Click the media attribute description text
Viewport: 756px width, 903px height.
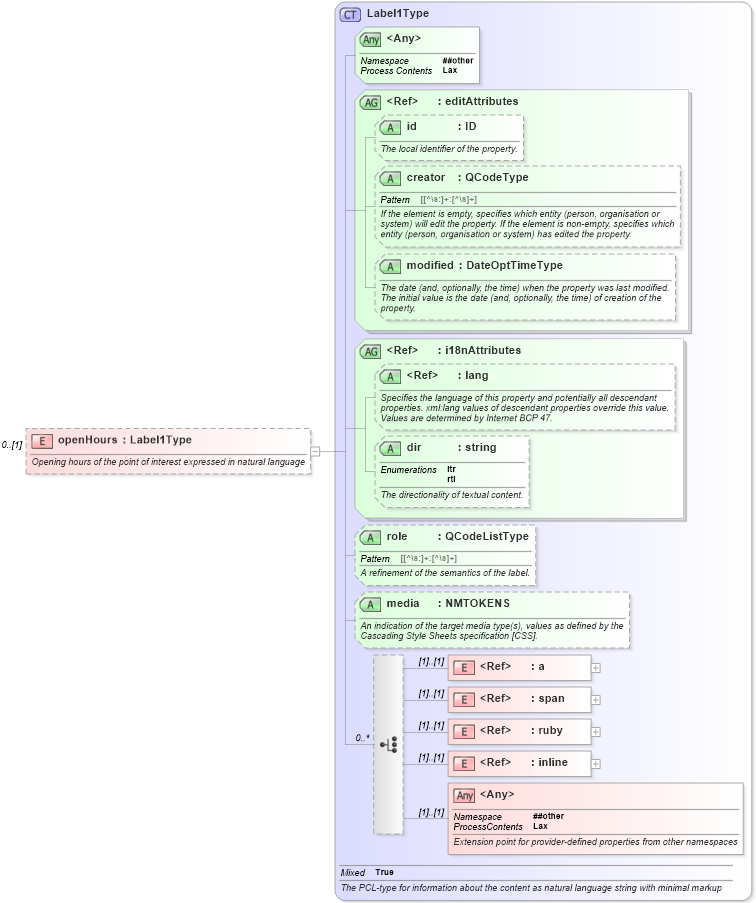pos(492,631)
